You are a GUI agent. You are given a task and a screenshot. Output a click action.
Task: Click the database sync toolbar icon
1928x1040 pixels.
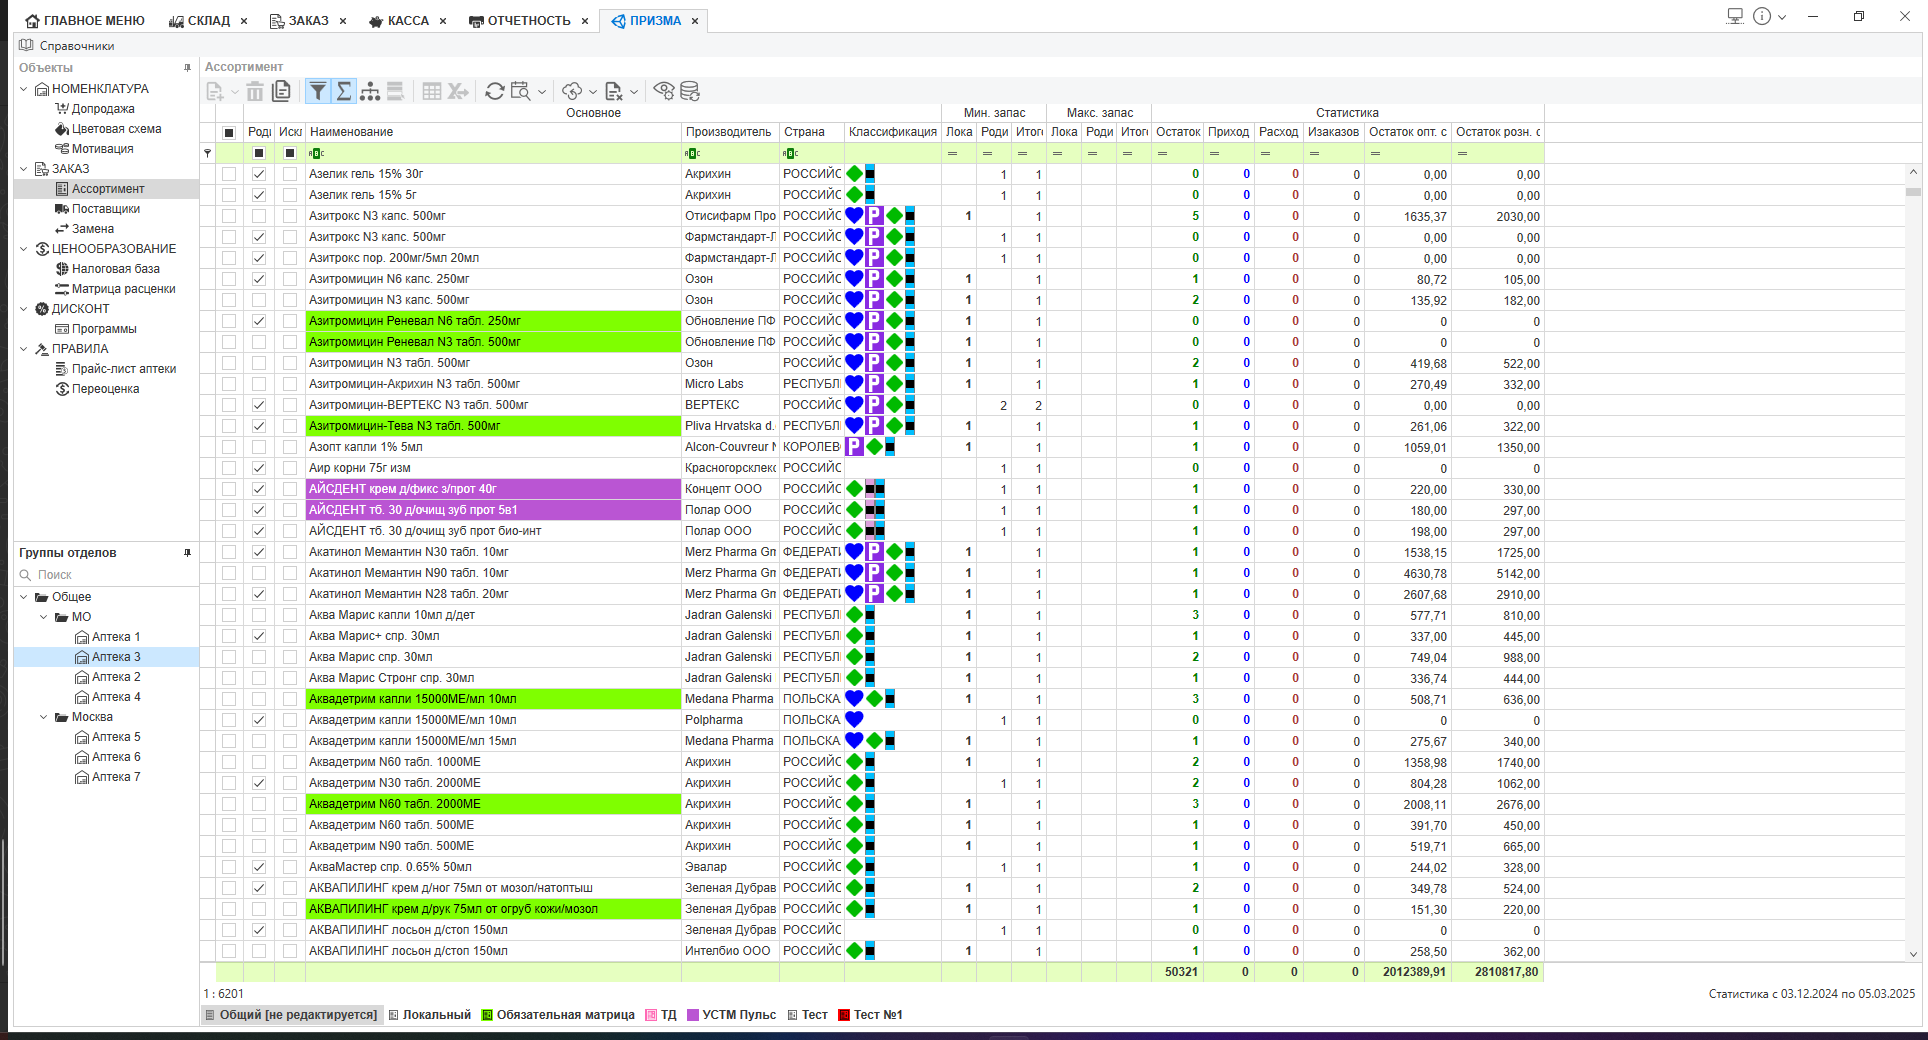click(x=690, y=91)
